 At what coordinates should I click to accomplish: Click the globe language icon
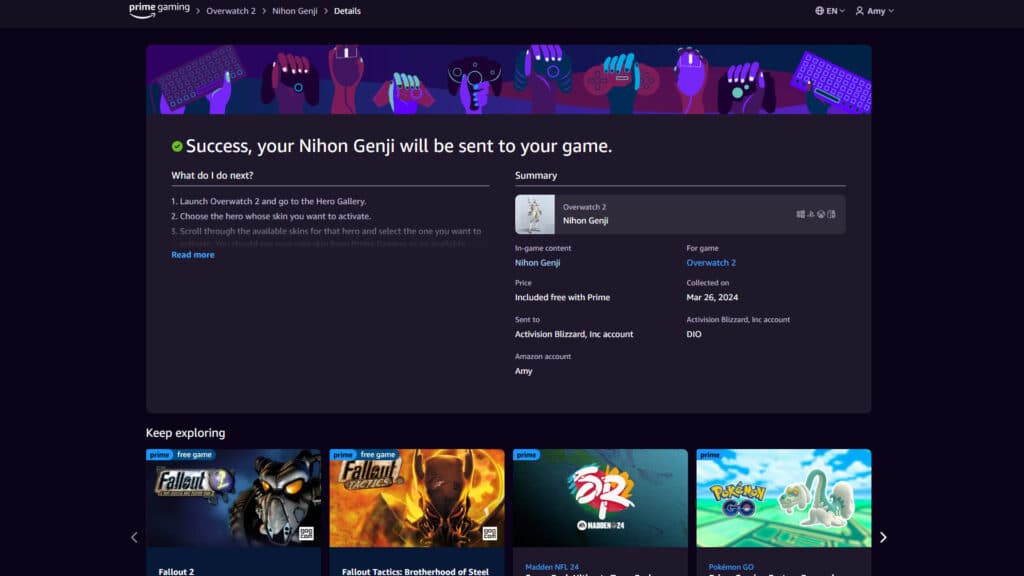pos(818,10)
